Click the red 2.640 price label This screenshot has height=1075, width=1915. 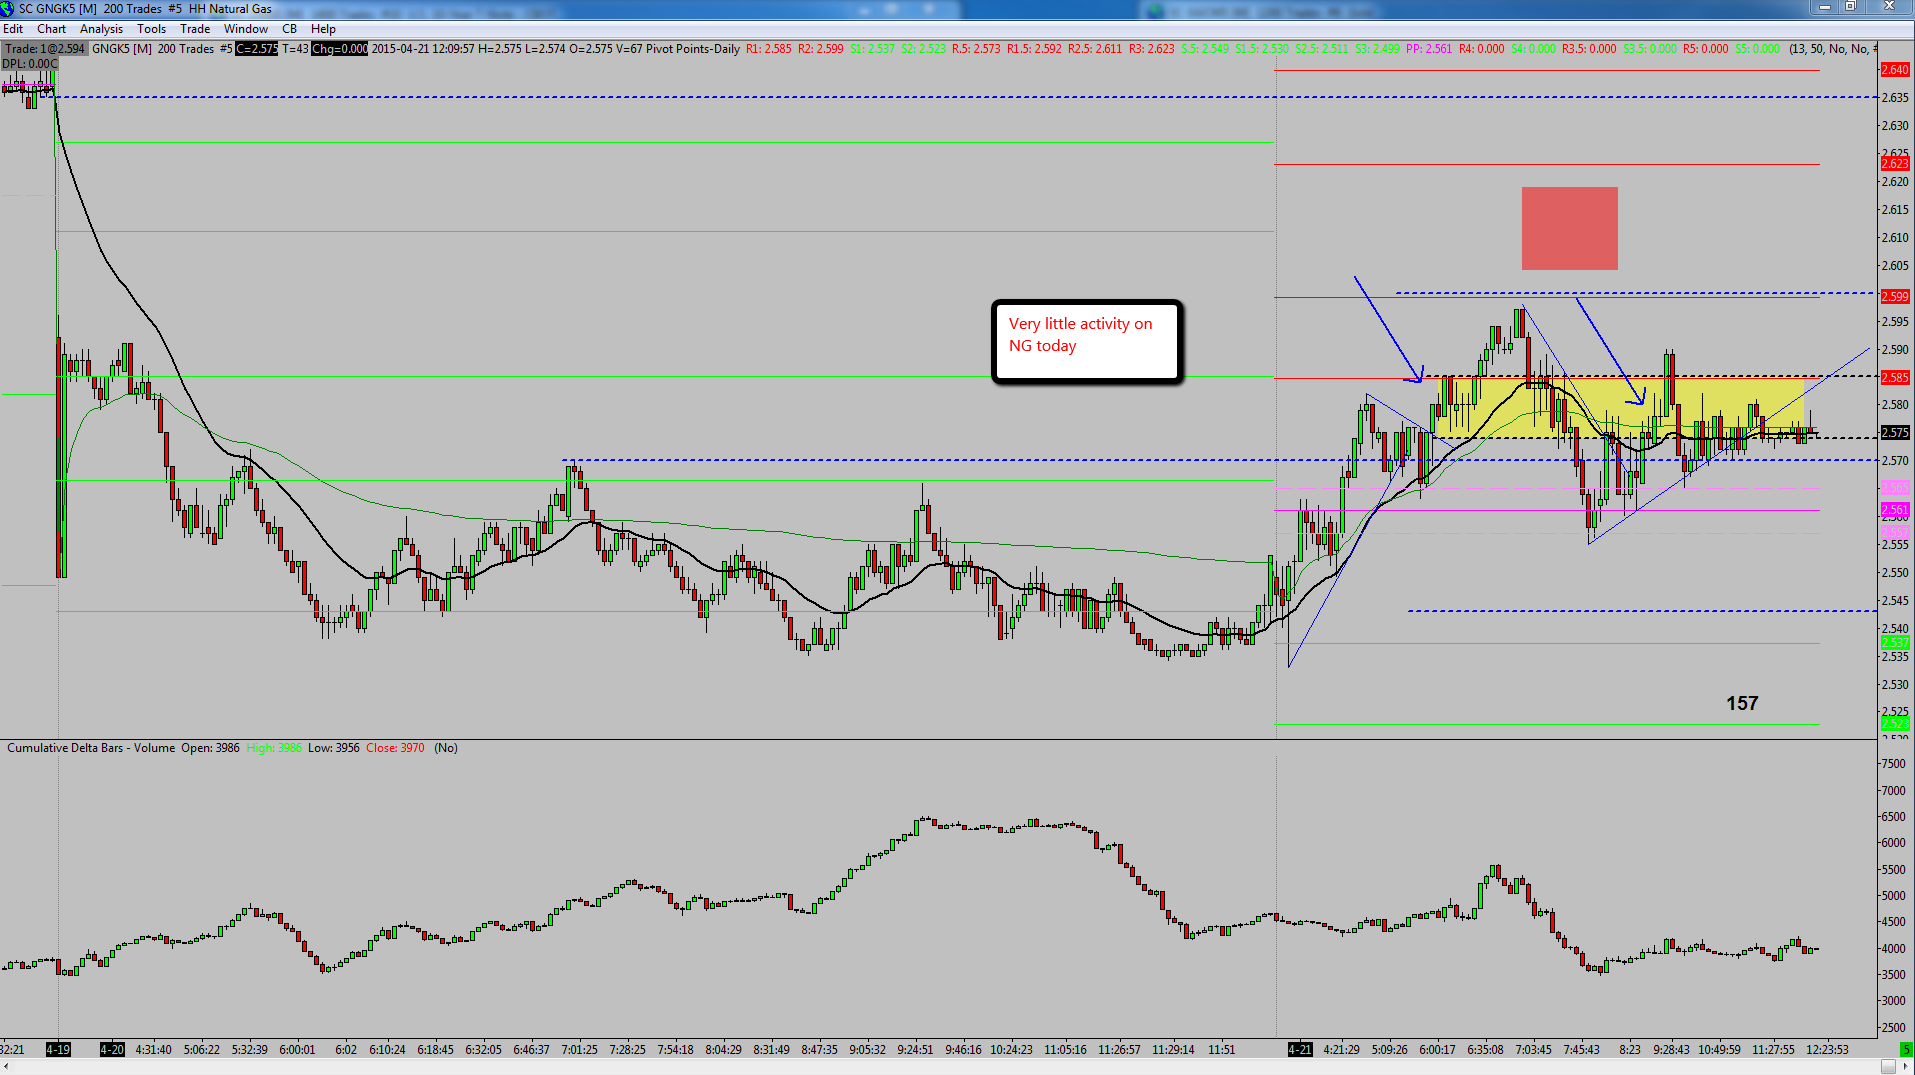(1895, 70)
